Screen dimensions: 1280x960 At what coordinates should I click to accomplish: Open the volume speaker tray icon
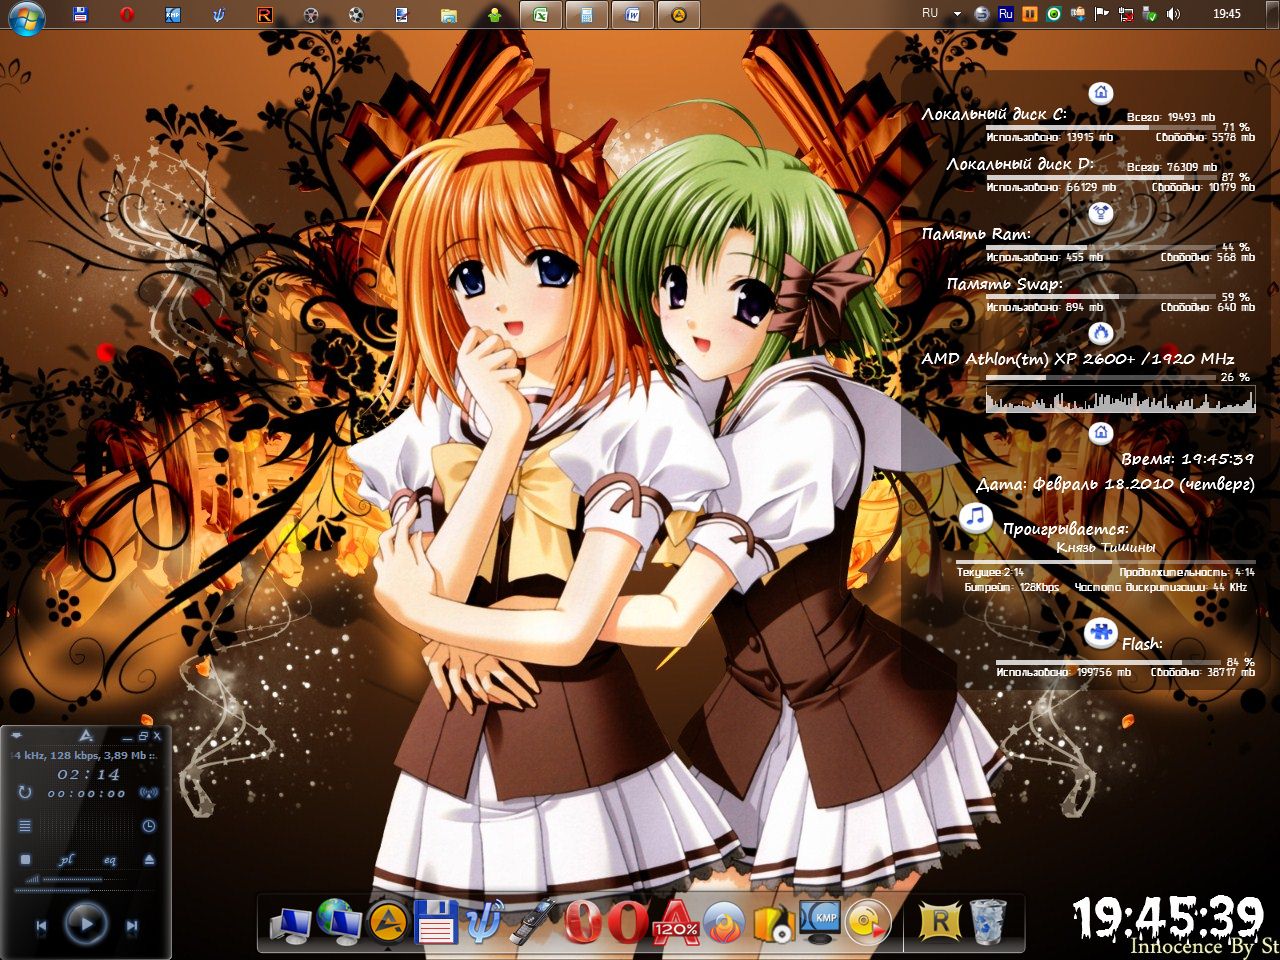(1173, 14)
